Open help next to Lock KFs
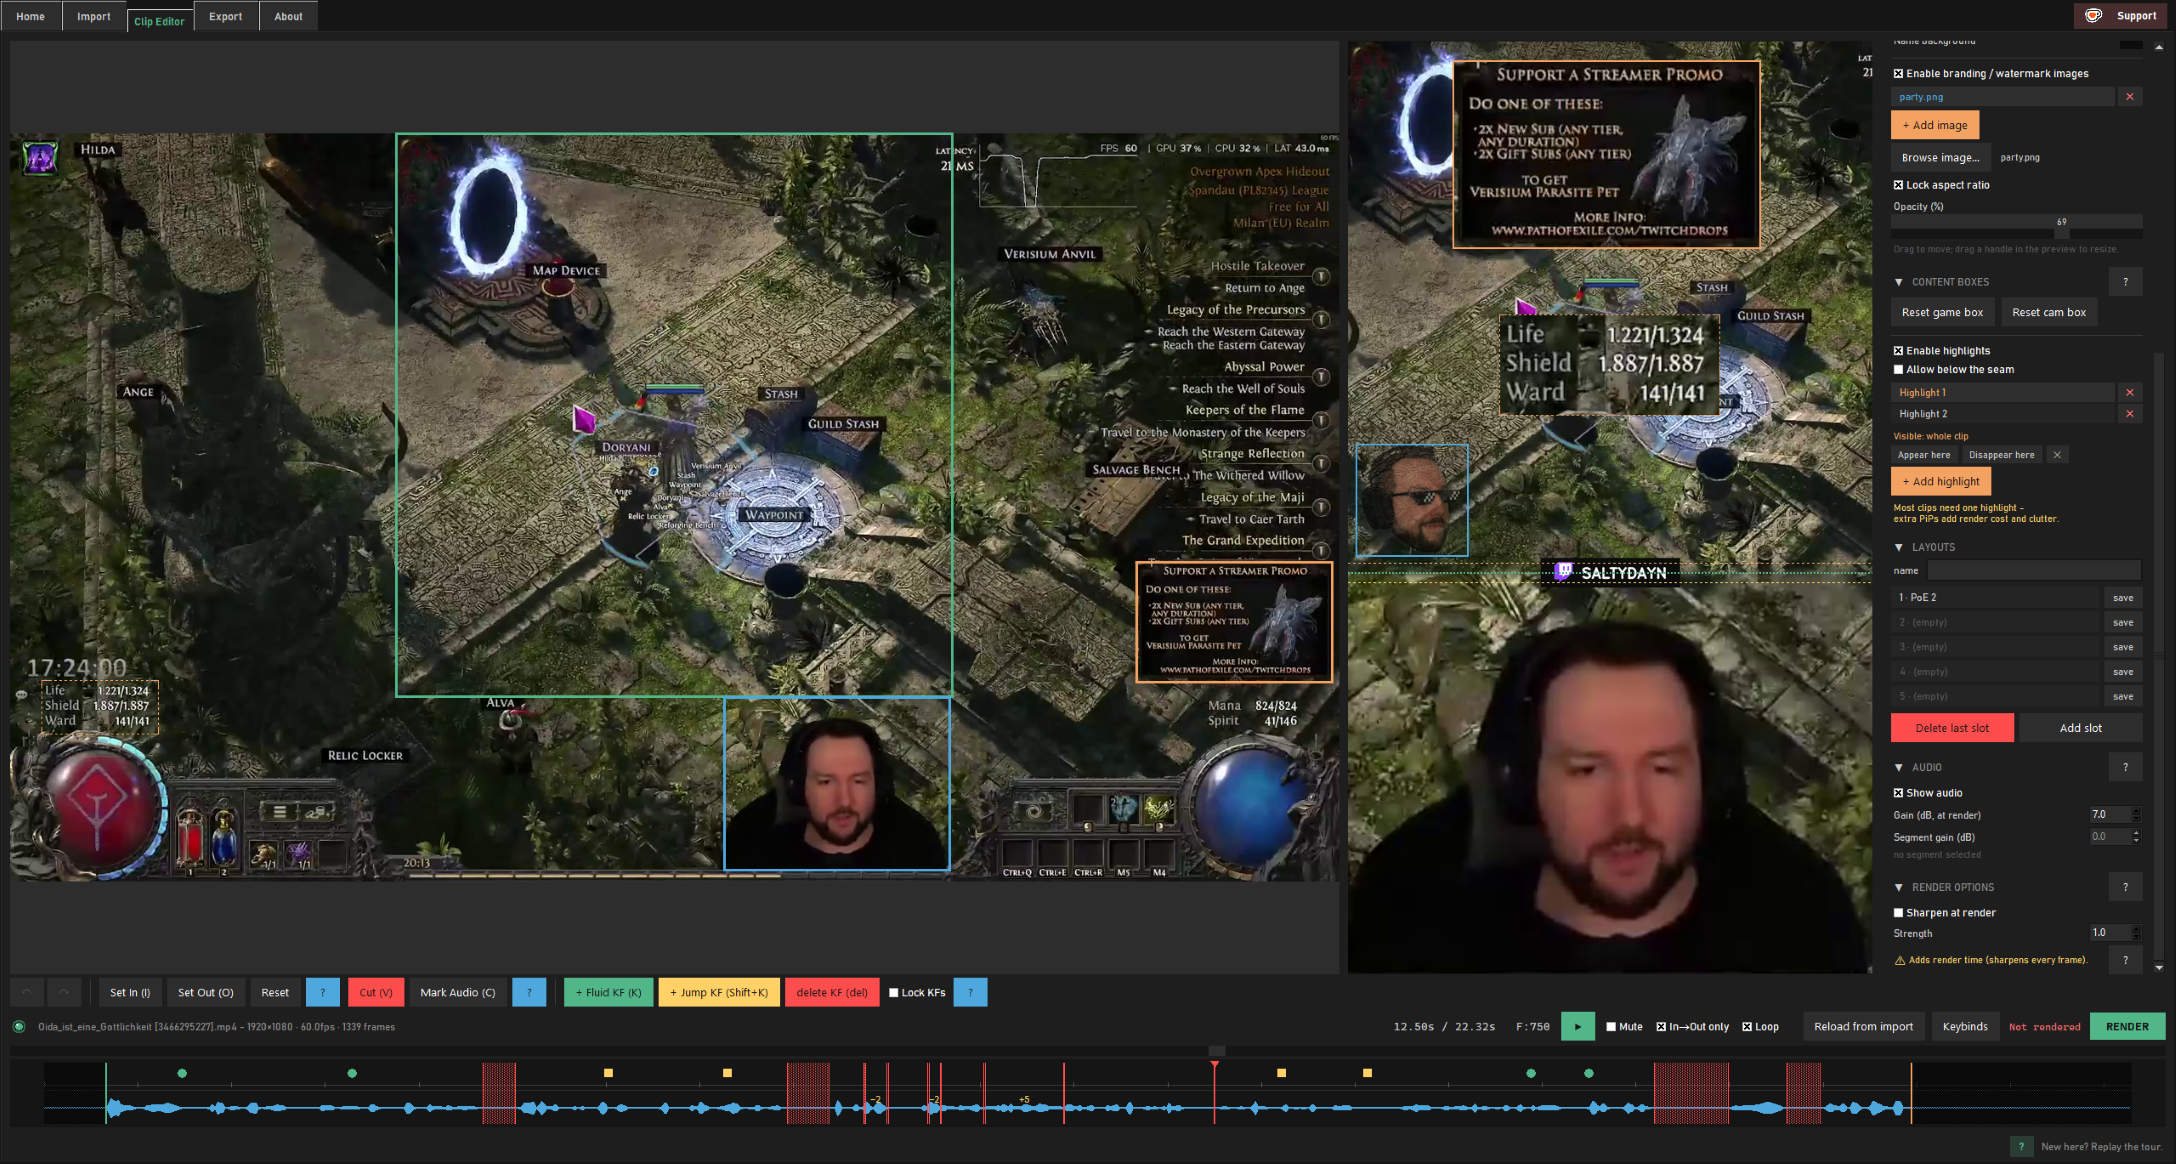 coord(970,992)
